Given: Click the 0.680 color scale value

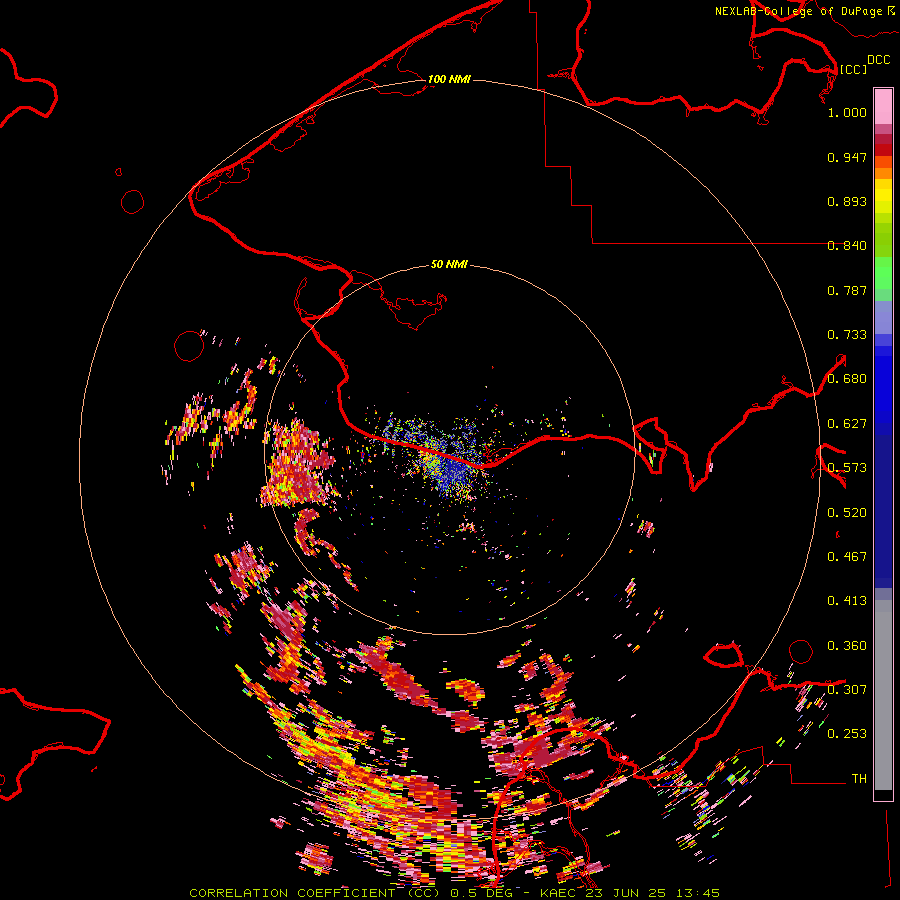Looking at the screenshot, I should click(847, 379).
